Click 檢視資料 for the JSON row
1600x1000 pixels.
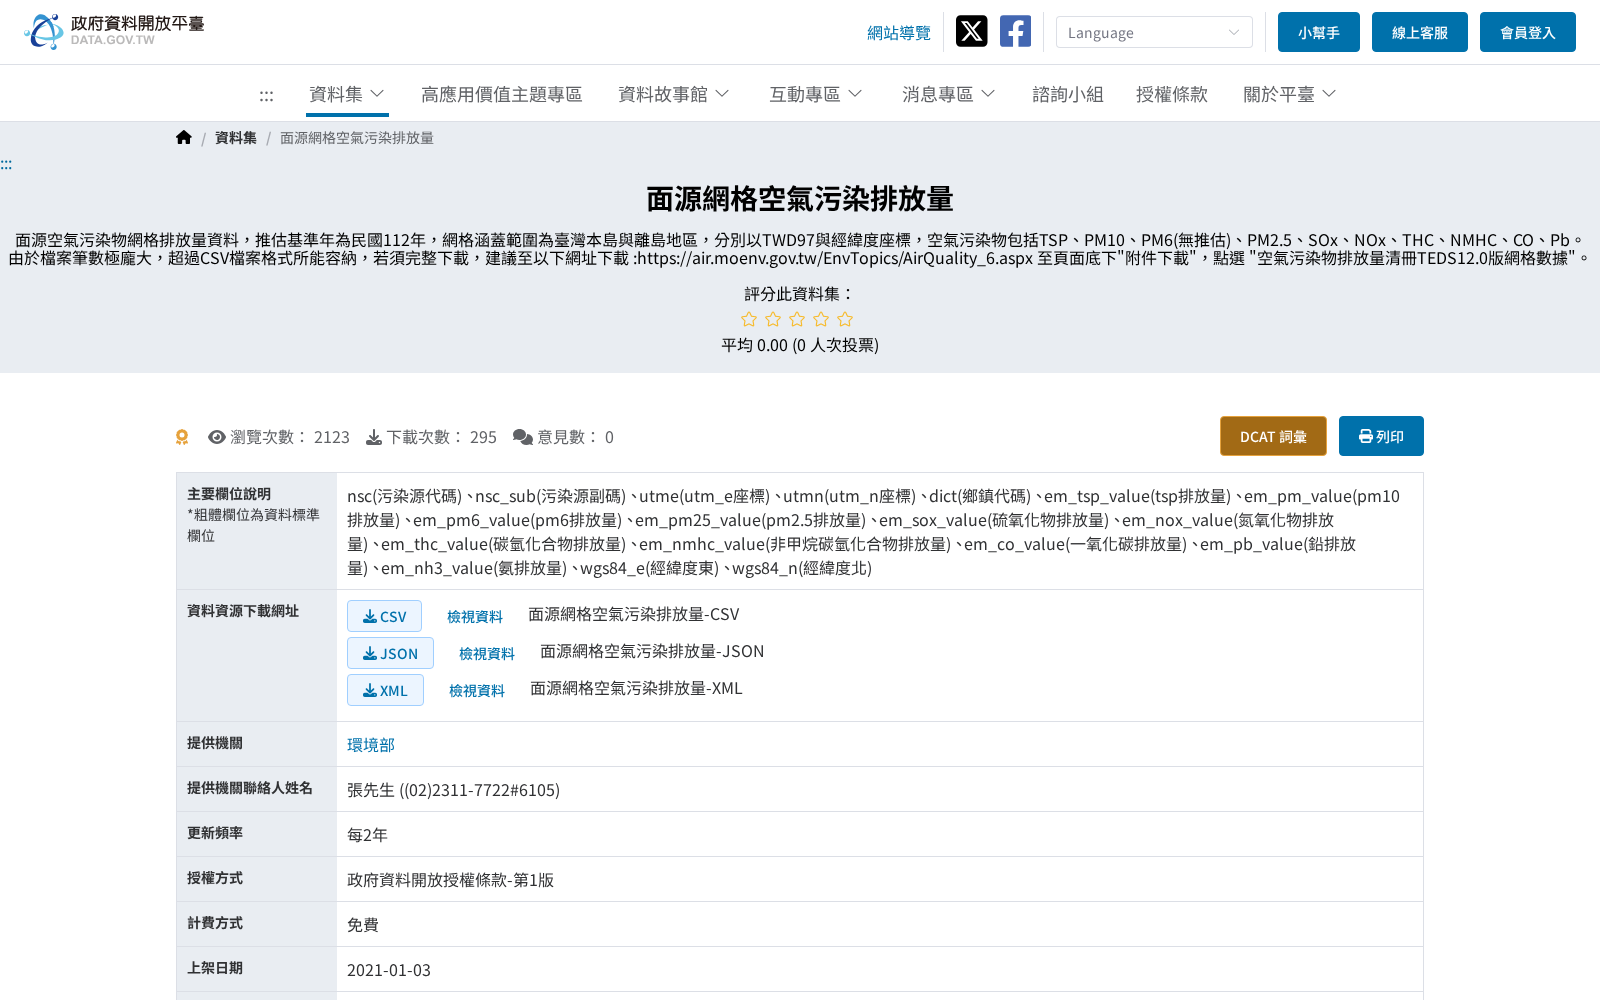coord(487,654)
